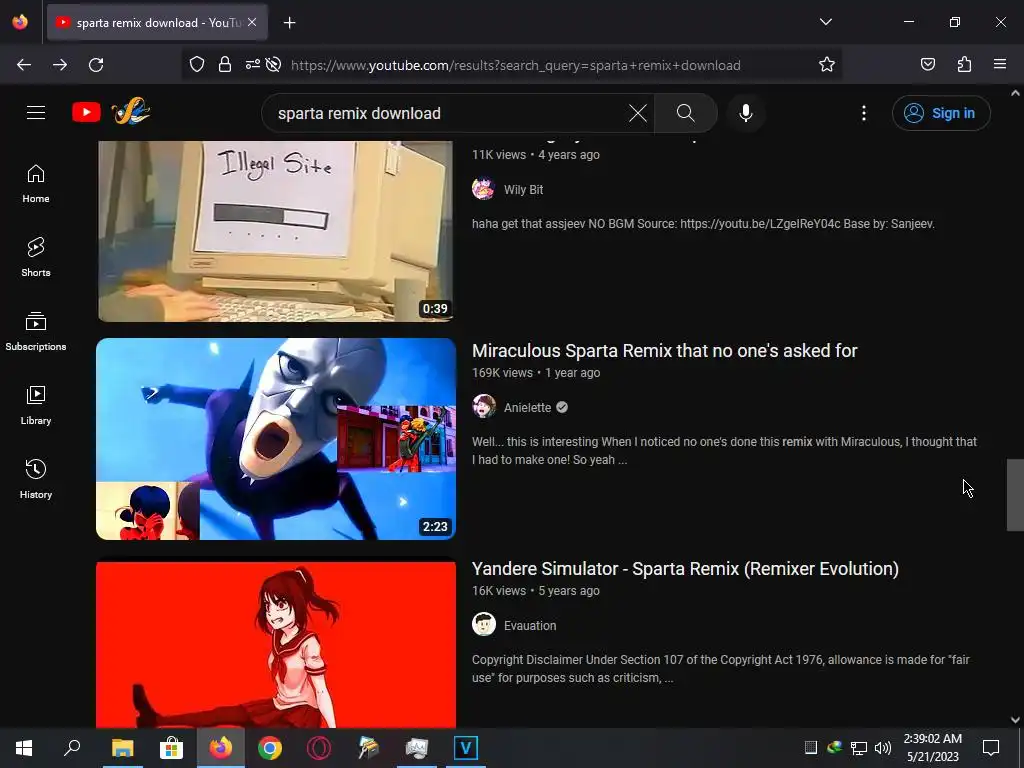Open Subscriptions in sidebar
This screenshot has width=1024, height=768.
(x=36, y=331)
